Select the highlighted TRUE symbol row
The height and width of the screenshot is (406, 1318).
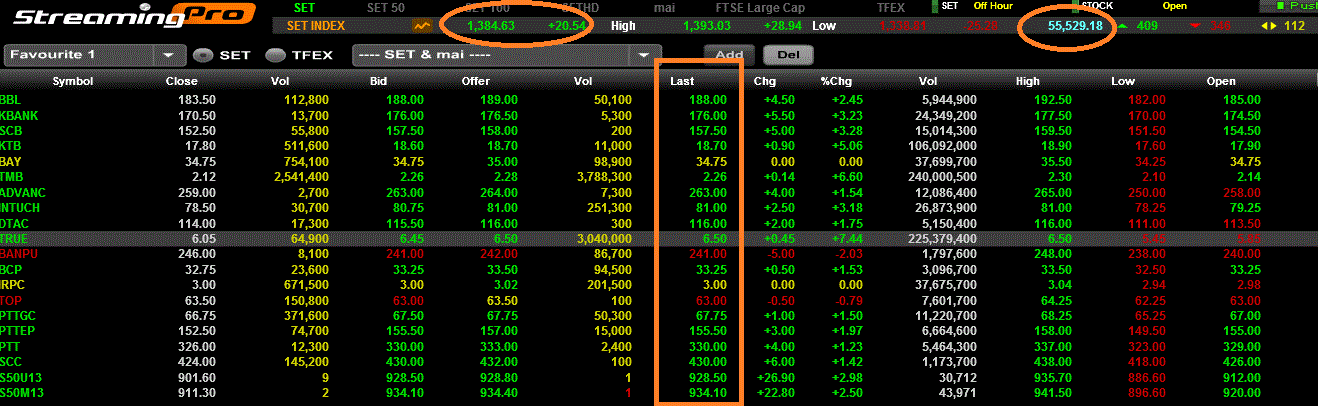[x=659, y=239]
